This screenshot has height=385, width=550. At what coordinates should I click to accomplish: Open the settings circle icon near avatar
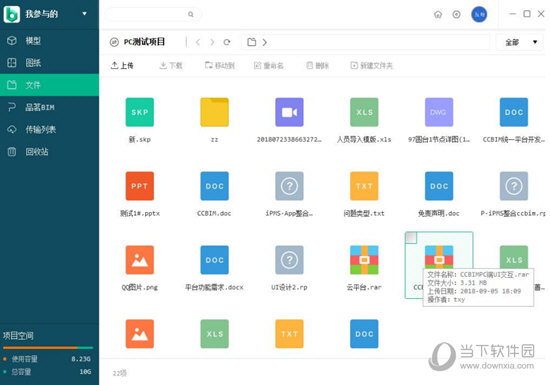456,14
